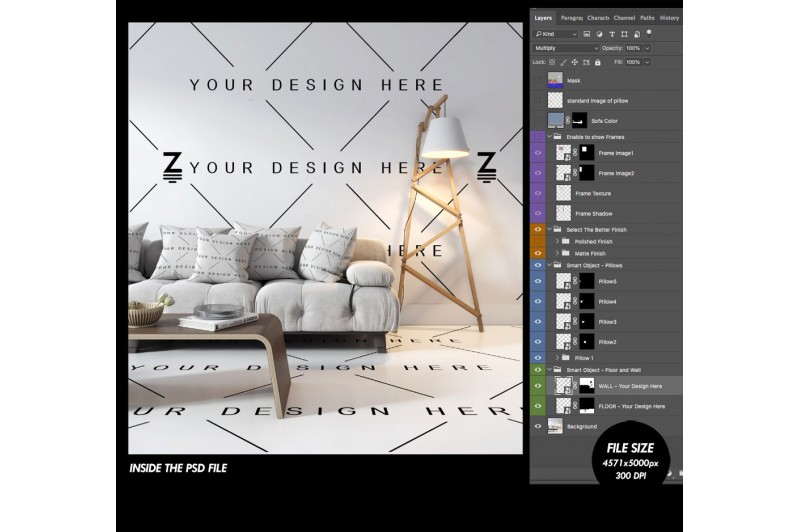The width and height of the screenshot is (800, 532).
Task: Expand the Polished Finish group
Action: [557, 241]
